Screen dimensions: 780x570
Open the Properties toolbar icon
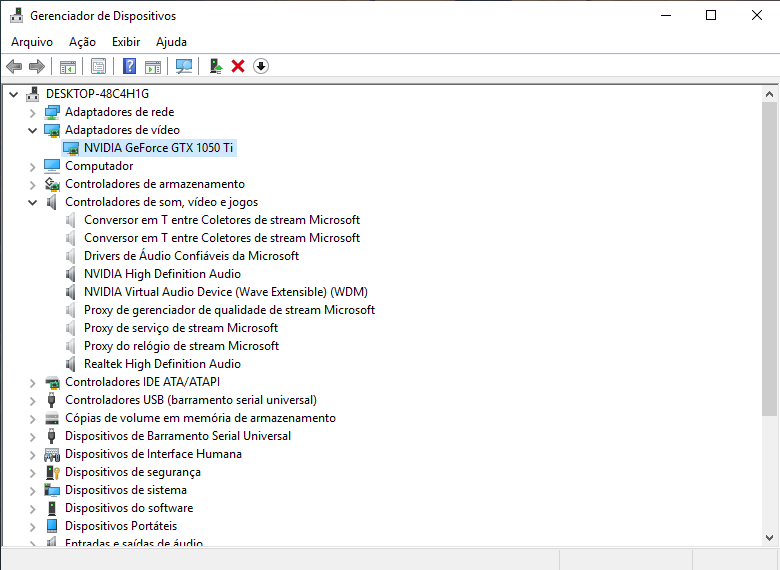coord(98,66)
